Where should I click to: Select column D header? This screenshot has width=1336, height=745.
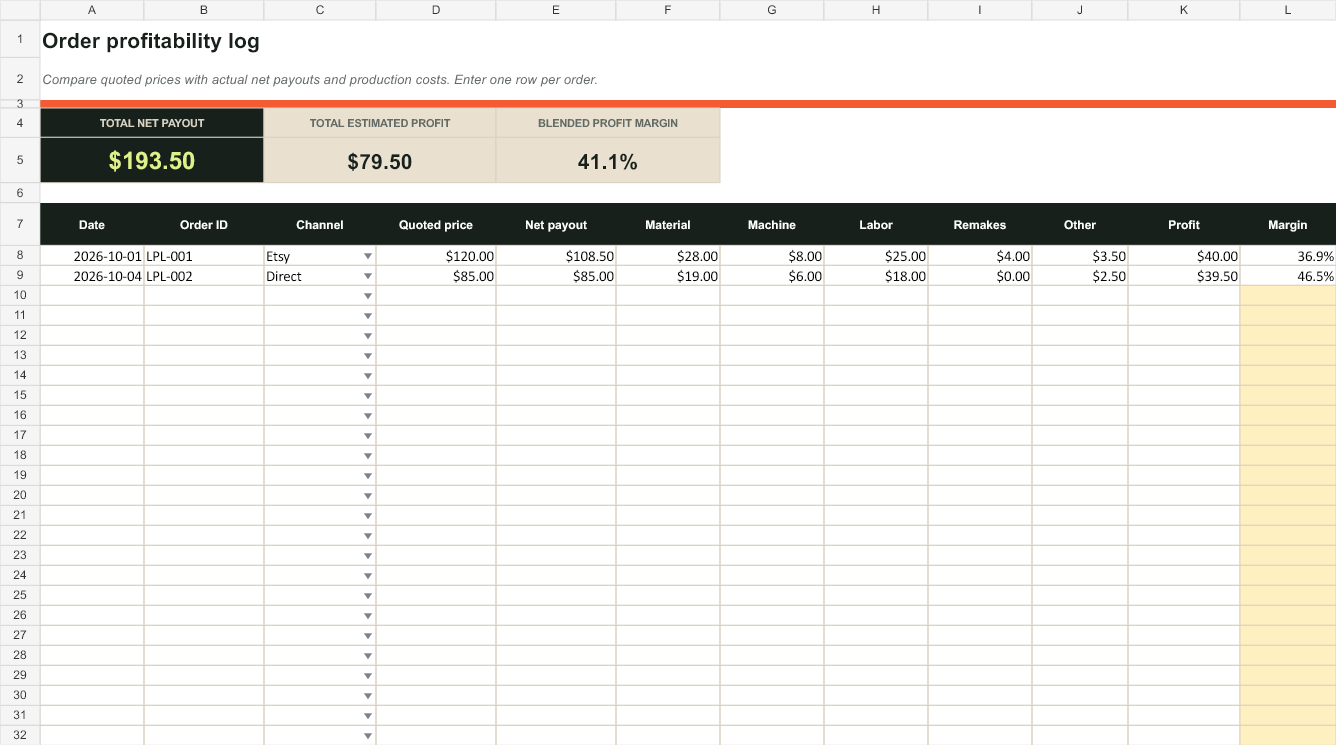[x=436, y=10]
